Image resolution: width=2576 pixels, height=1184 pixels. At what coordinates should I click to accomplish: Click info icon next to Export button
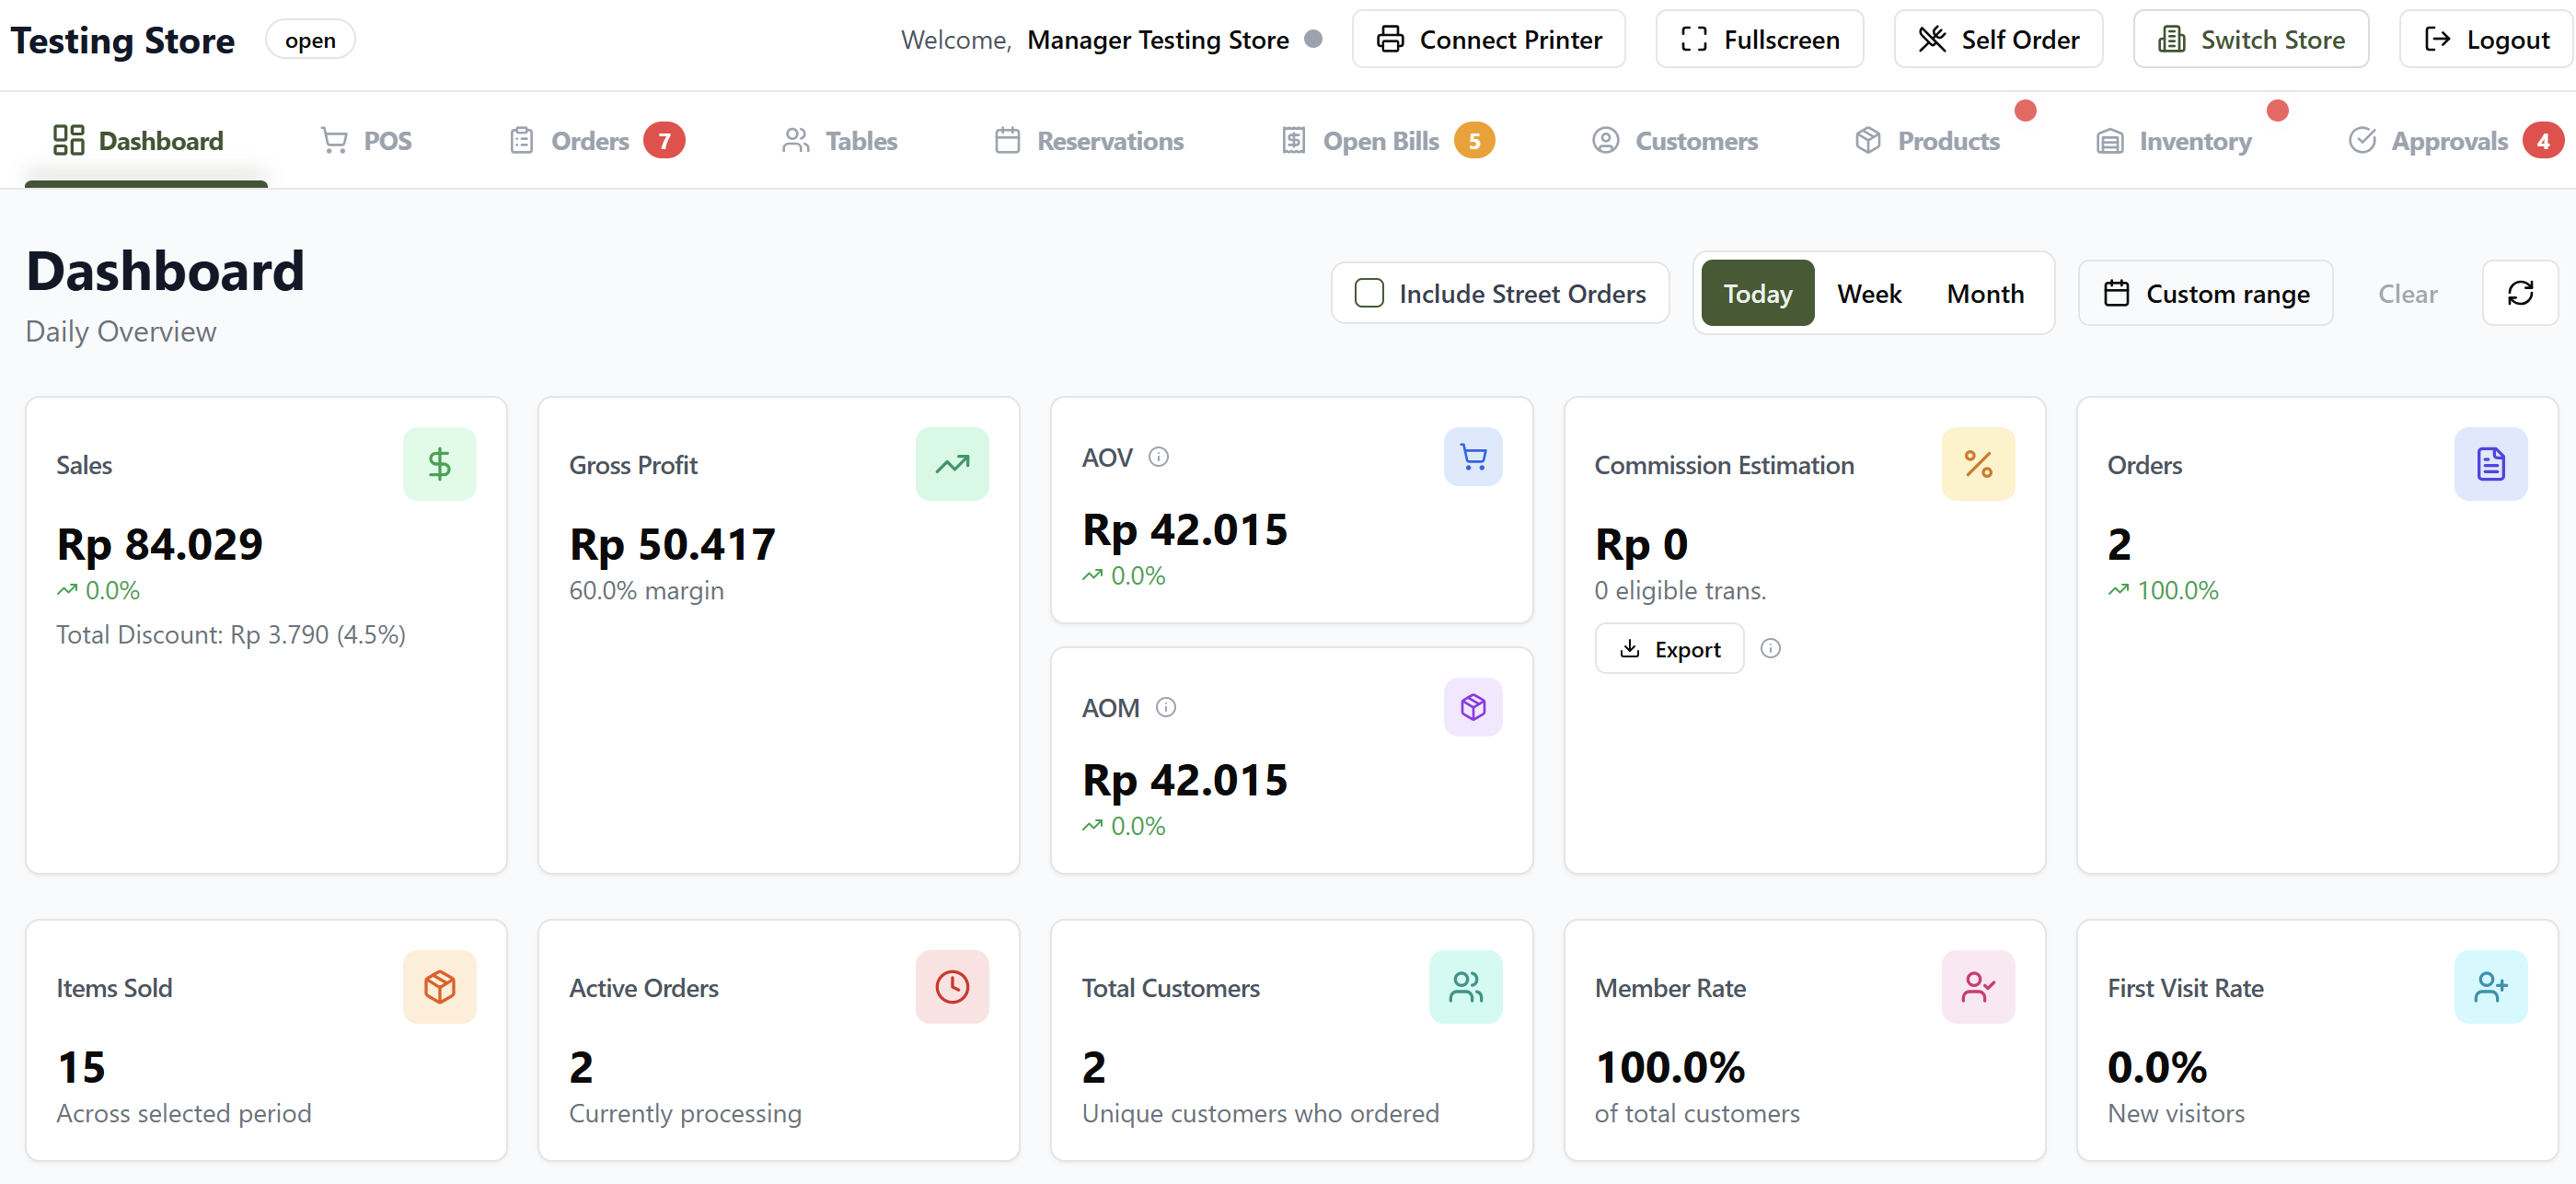[x=1770, y=648]
